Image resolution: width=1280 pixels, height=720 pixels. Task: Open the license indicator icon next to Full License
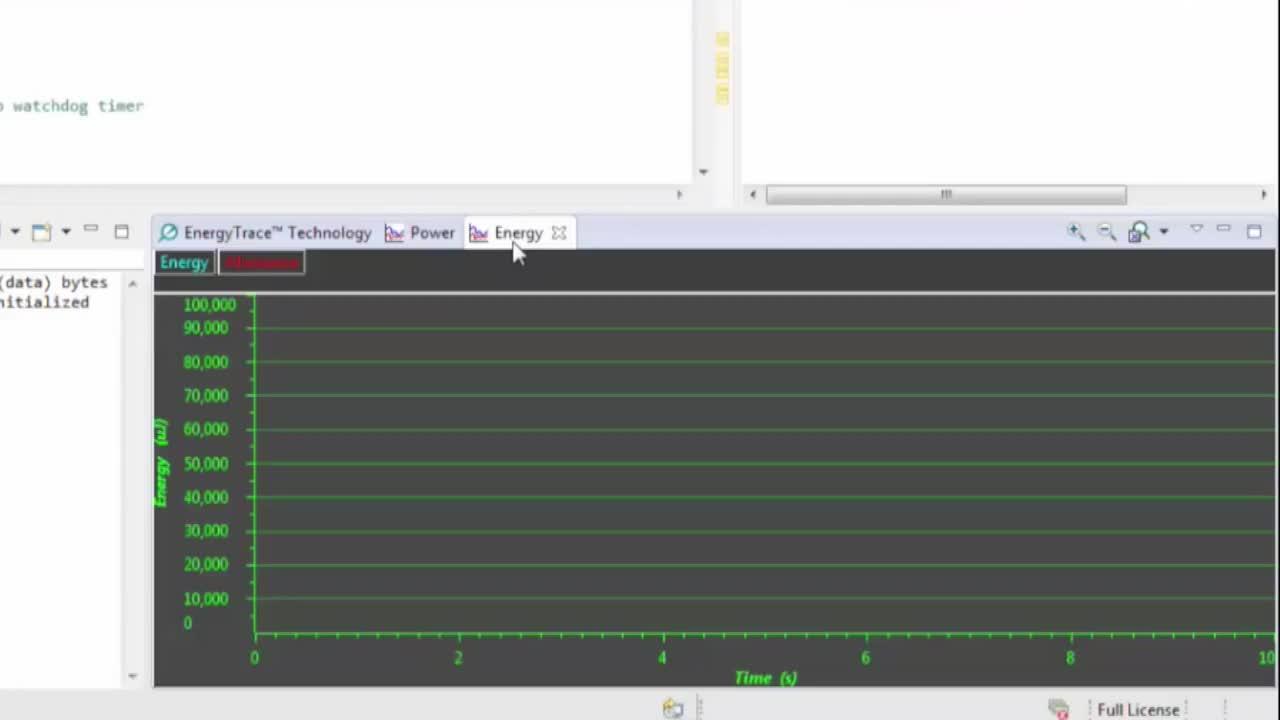click(x=1058, y=709)
